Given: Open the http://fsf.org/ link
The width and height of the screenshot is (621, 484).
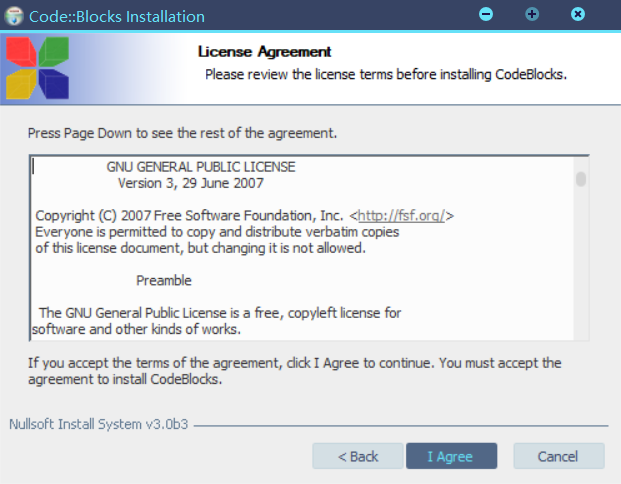Looking at the screenshot, I should click(x=403, y=215).
